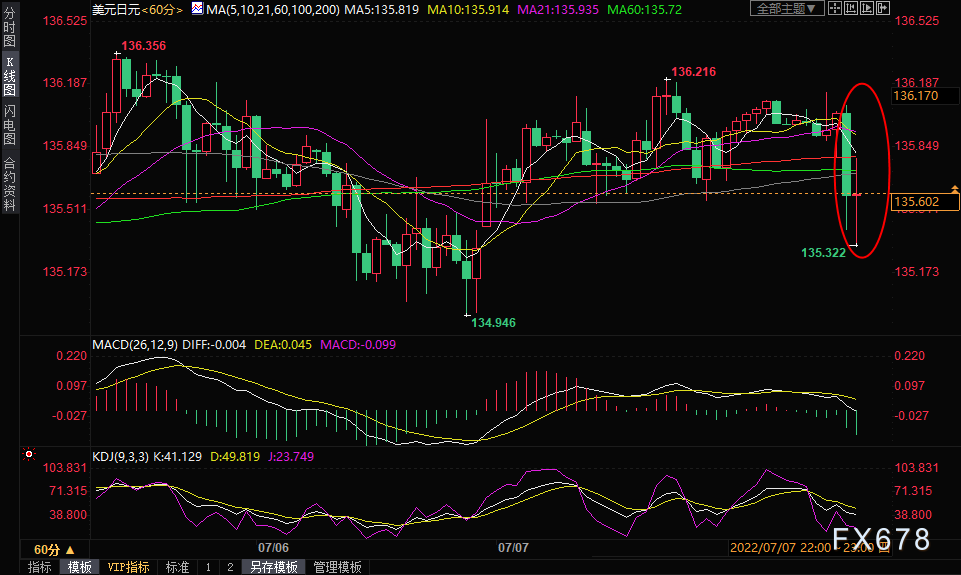Click the 135.322 low price label
Screen dimensions: 961x575
(x=823, y=253)
